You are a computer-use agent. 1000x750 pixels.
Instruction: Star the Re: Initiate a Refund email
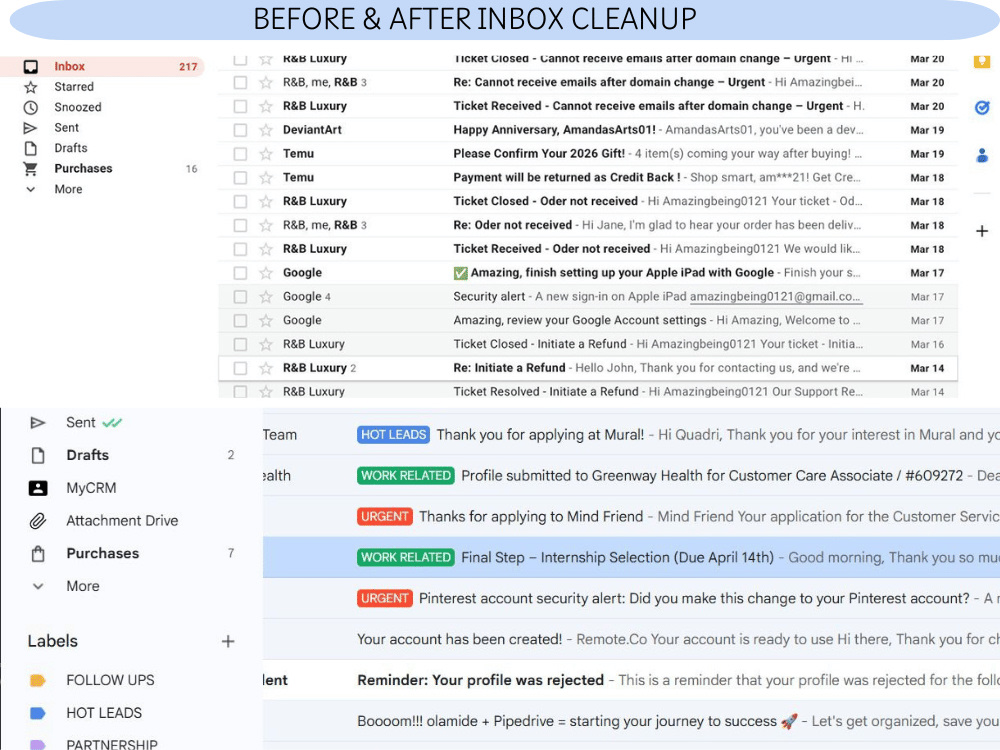tap(266, 368)
